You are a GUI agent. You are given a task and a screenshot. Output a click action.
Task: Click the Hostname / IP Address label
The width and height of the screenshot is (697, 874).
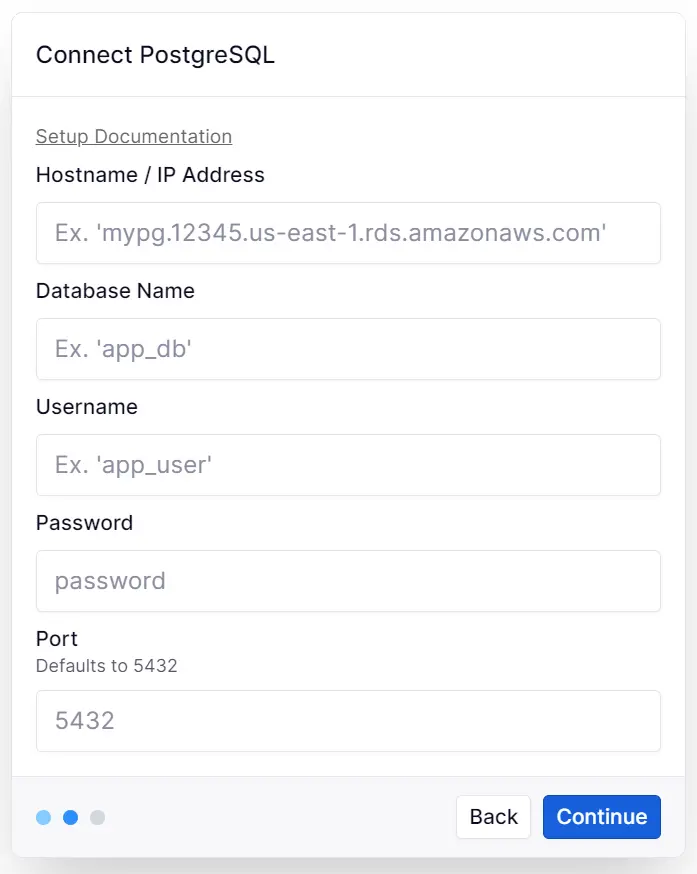pos(150,175)
